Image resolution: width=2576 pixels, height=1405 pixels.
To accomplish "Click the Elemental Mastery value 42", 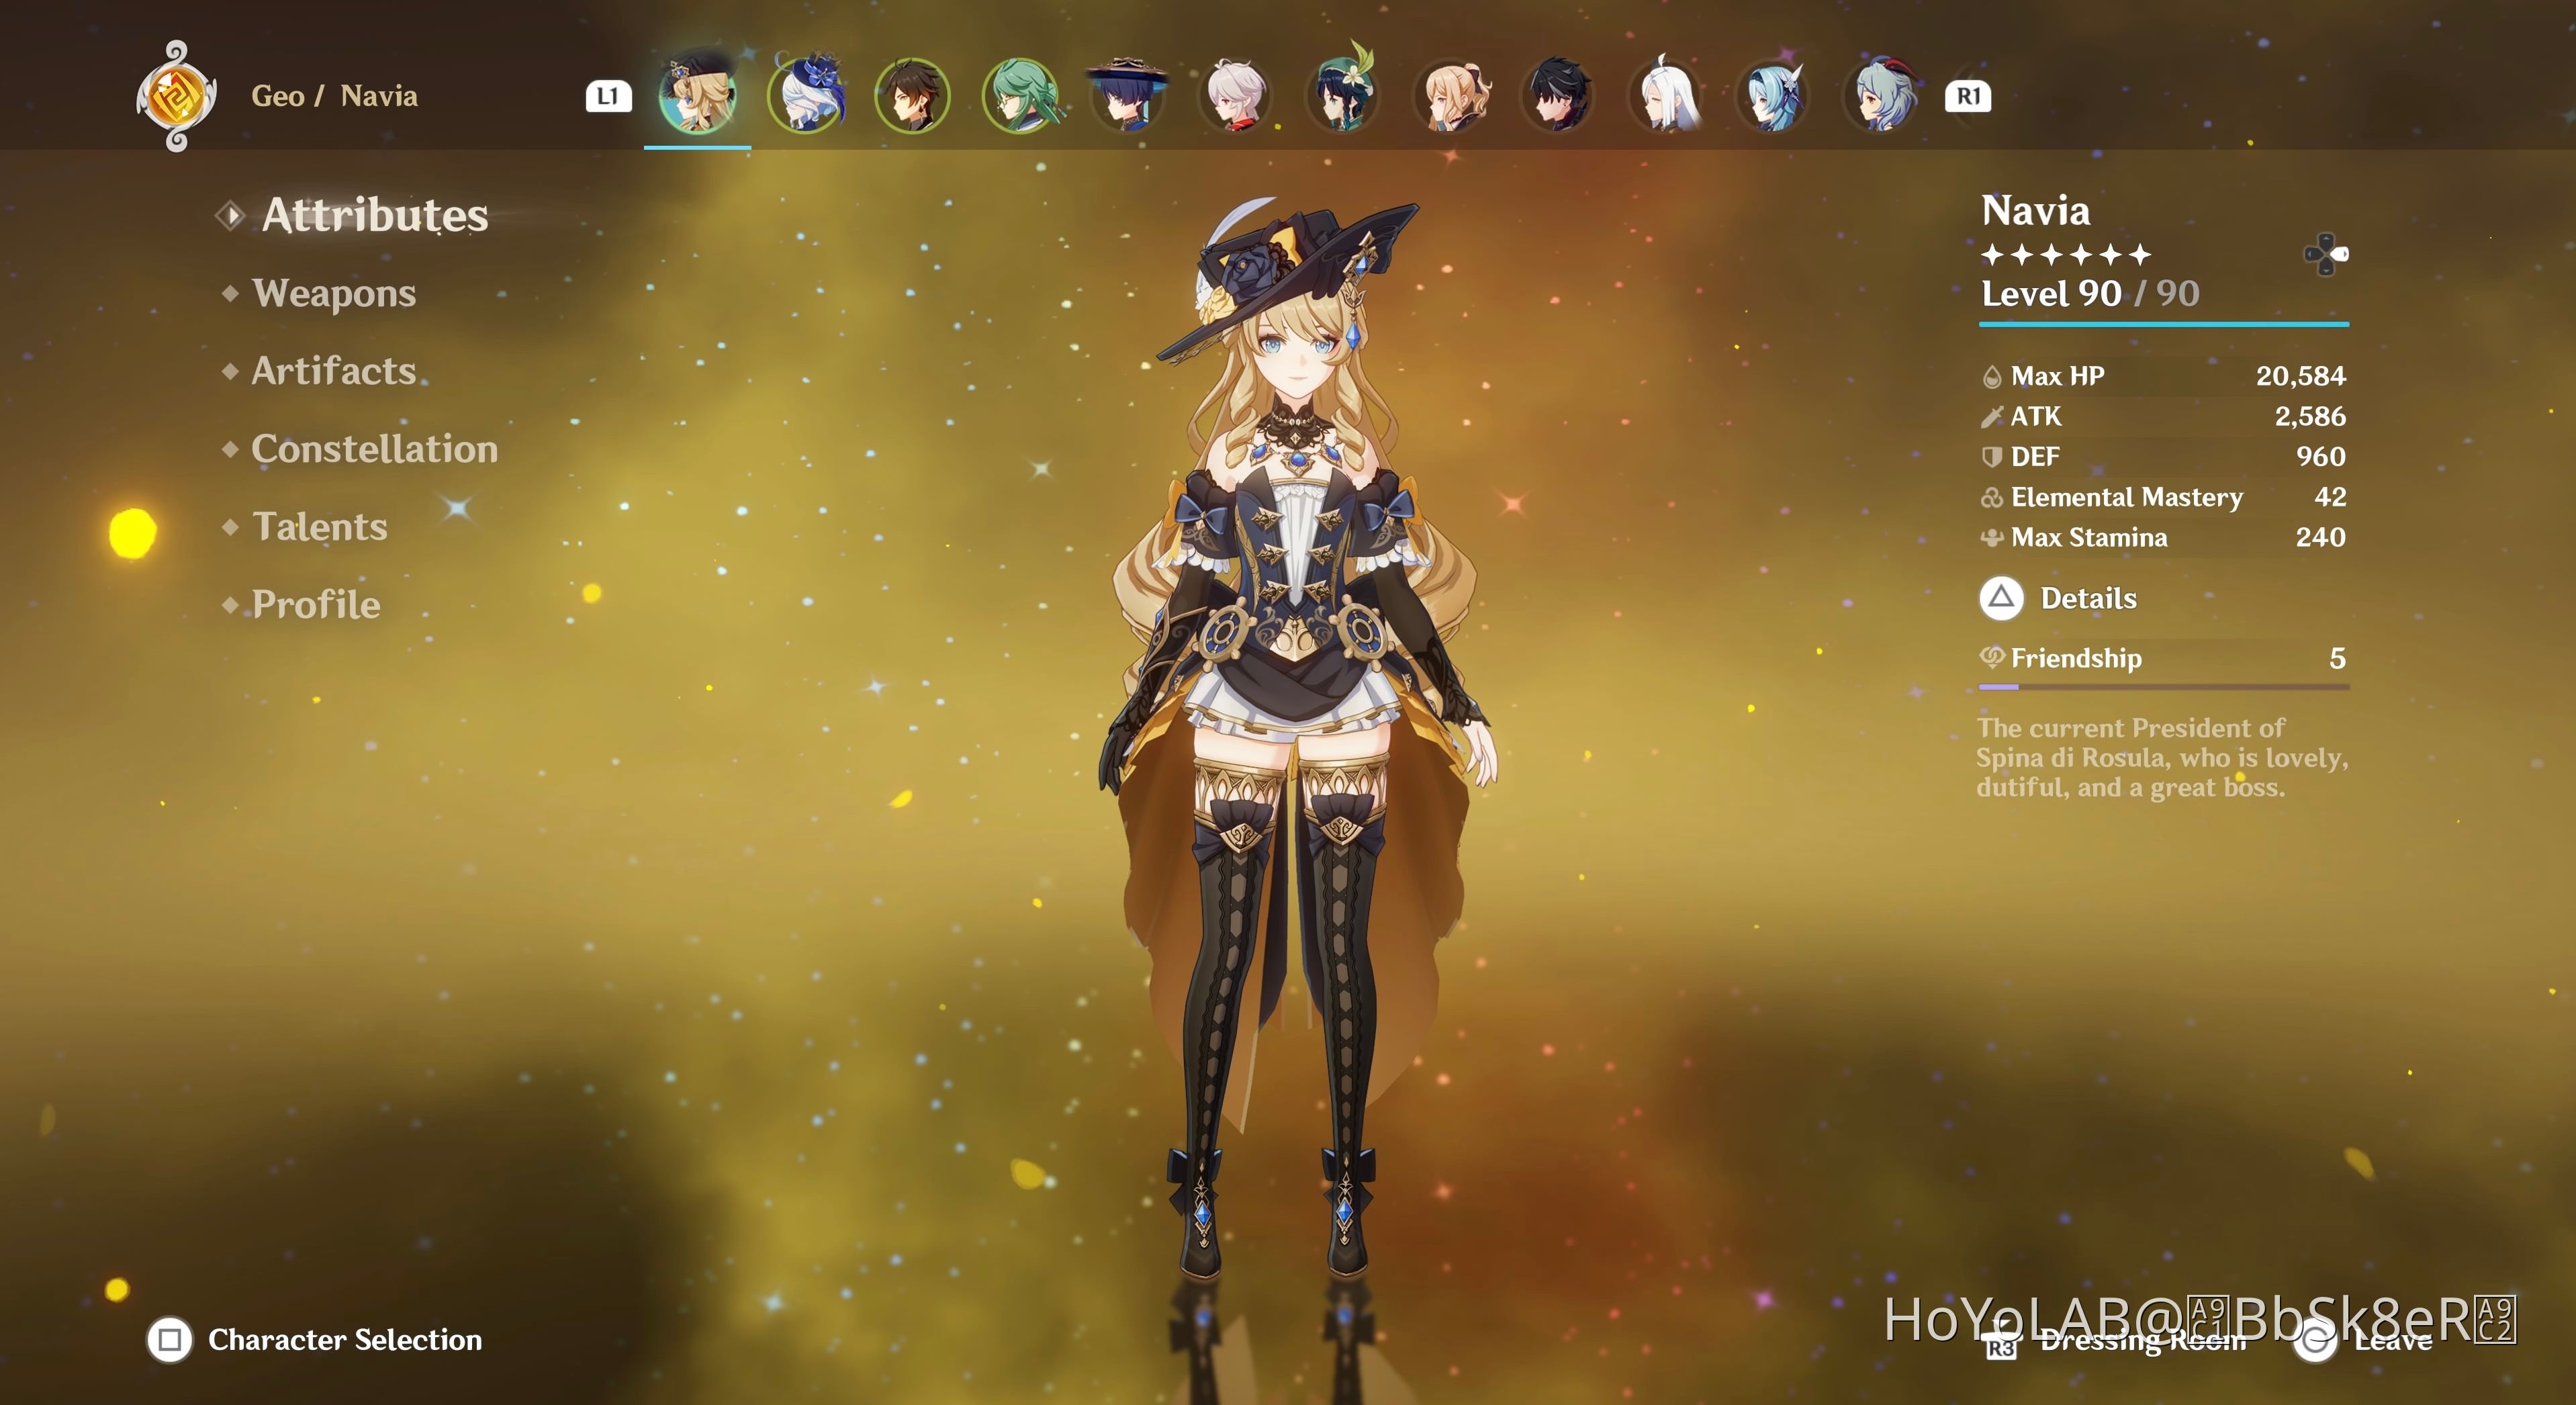I will [x=2330, y=497].
